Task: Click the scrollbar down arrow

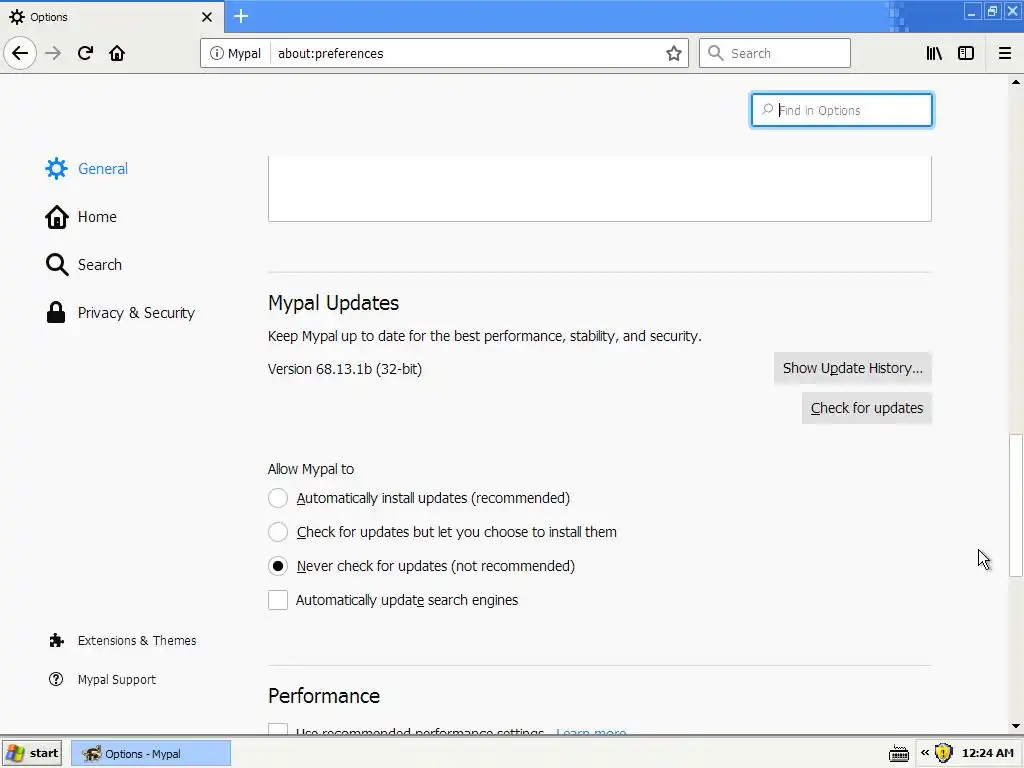Action: [1016, 726]
